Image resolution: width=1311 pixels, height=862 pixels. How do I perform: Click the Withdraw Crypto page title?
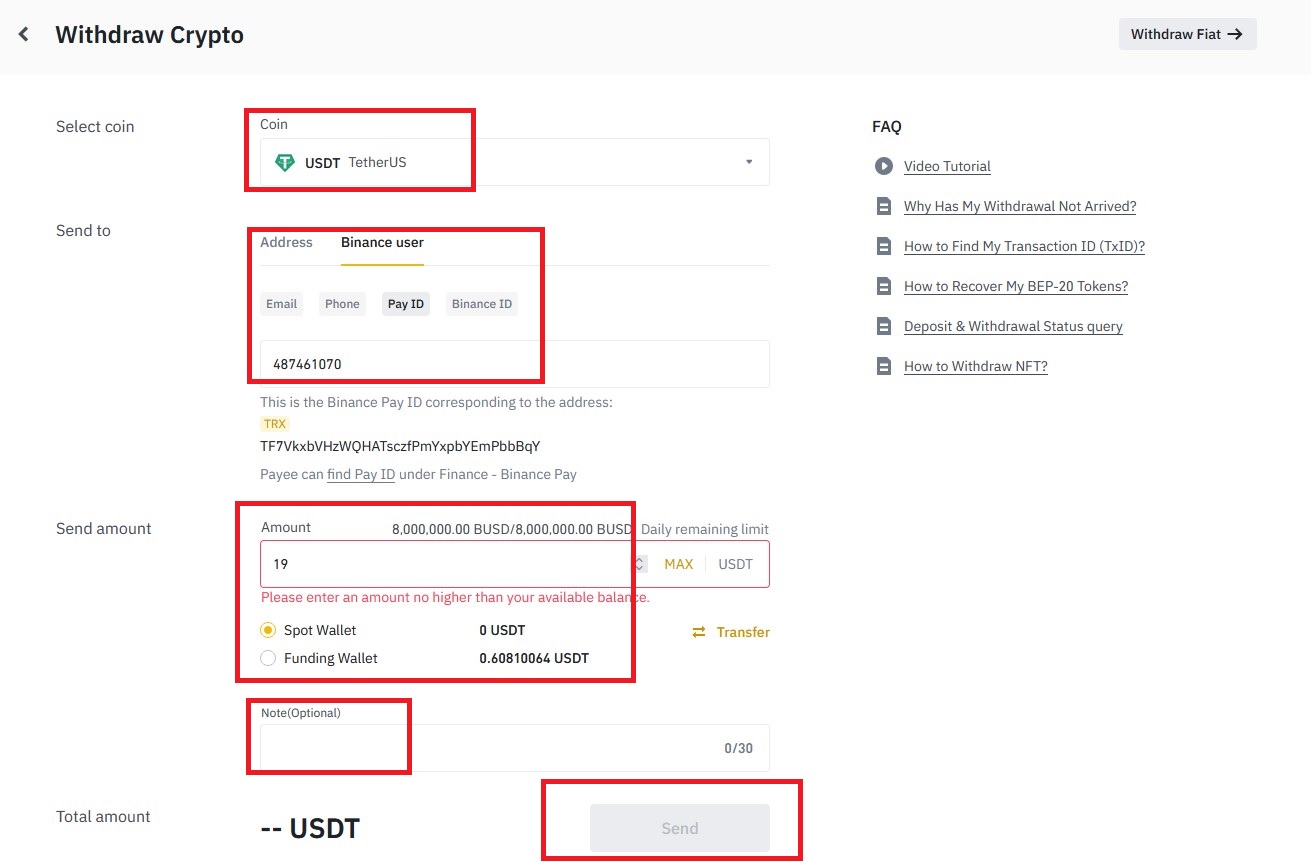[149, 34]
